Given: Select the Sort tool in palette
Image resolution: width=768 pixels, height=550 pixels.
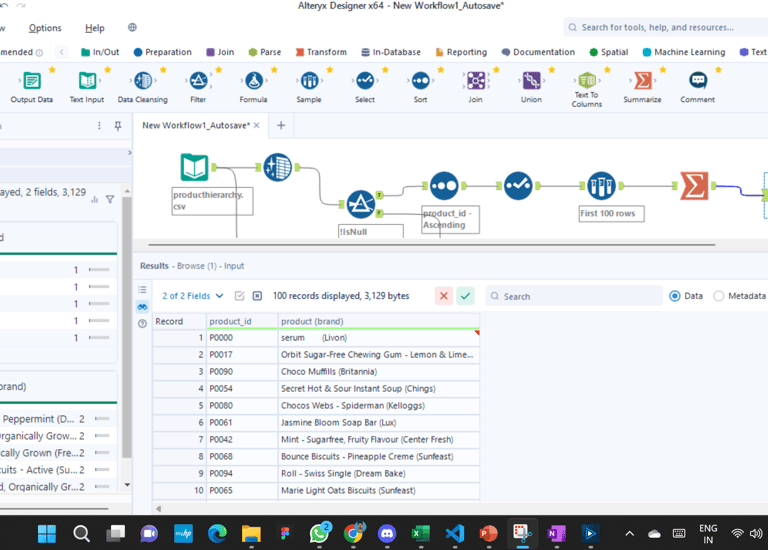Looking at the screenshot, I should (420, 87).
